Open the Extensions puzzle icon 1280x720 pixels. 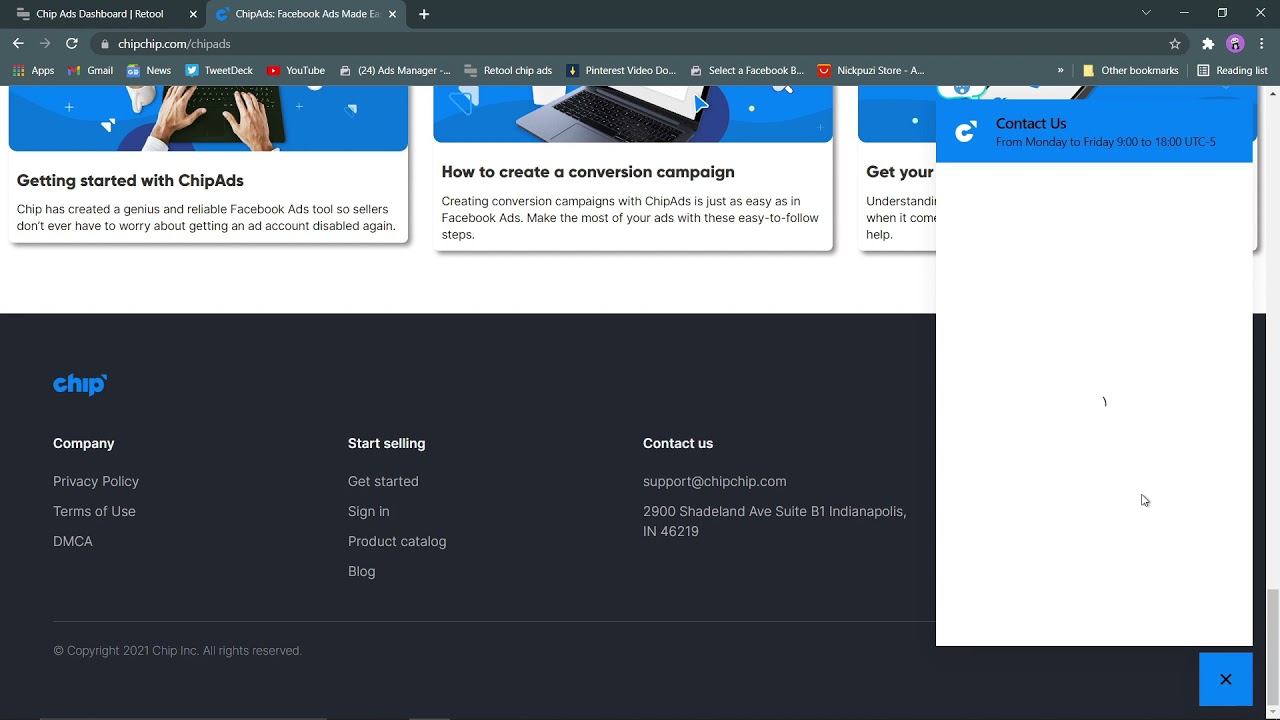1208,43
